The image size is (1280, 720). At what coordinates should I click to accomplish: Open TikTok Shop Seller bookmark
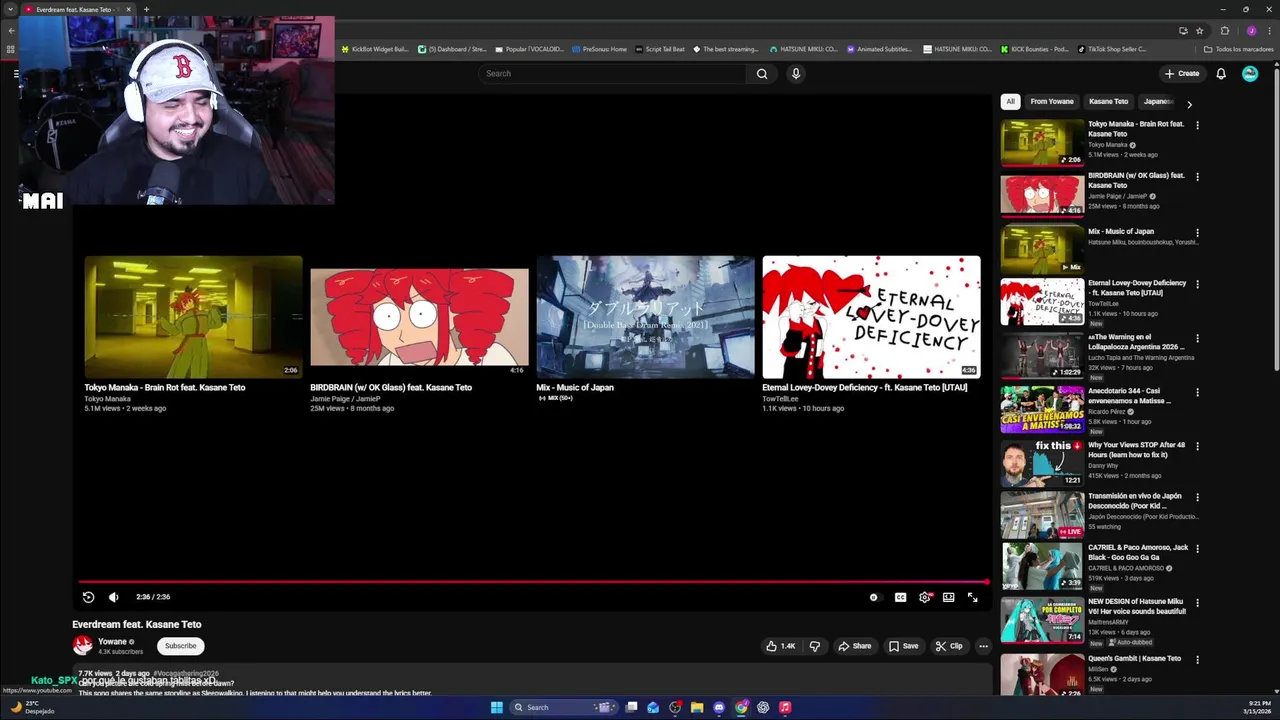click(x=1111, y=49)
